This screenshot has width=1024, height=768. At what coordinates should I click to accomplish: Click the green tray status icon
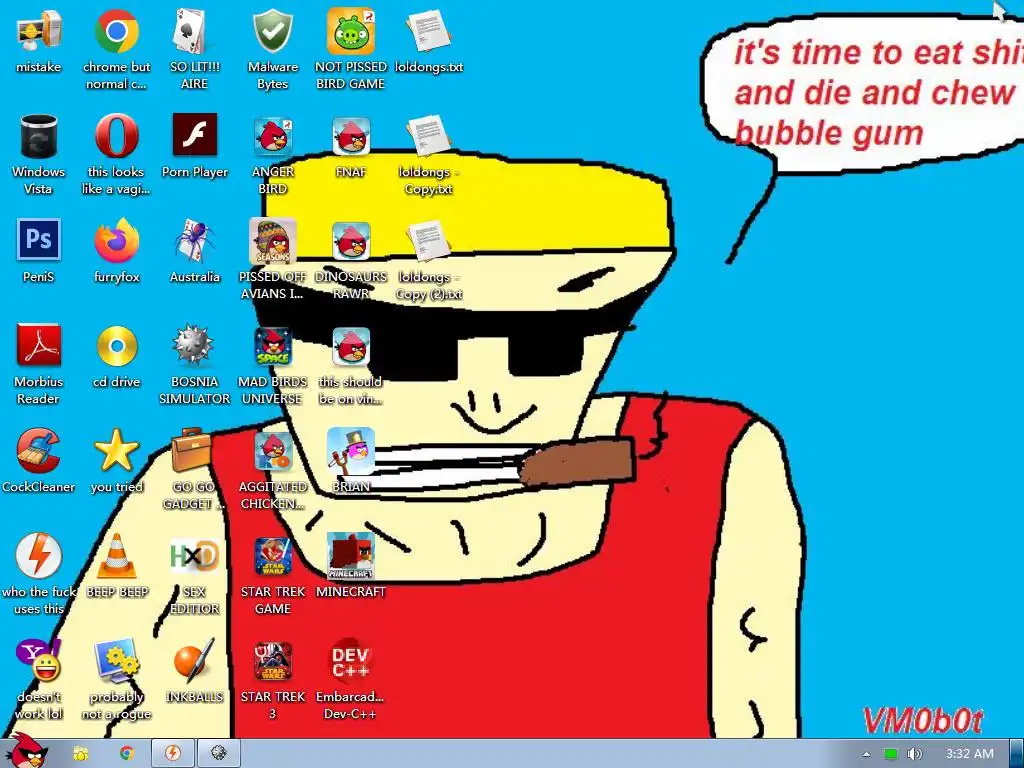891,754
